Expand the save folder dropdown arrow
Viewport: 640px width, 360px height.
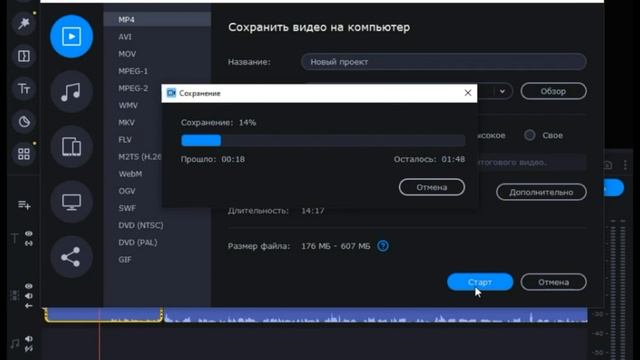point(502,91)
